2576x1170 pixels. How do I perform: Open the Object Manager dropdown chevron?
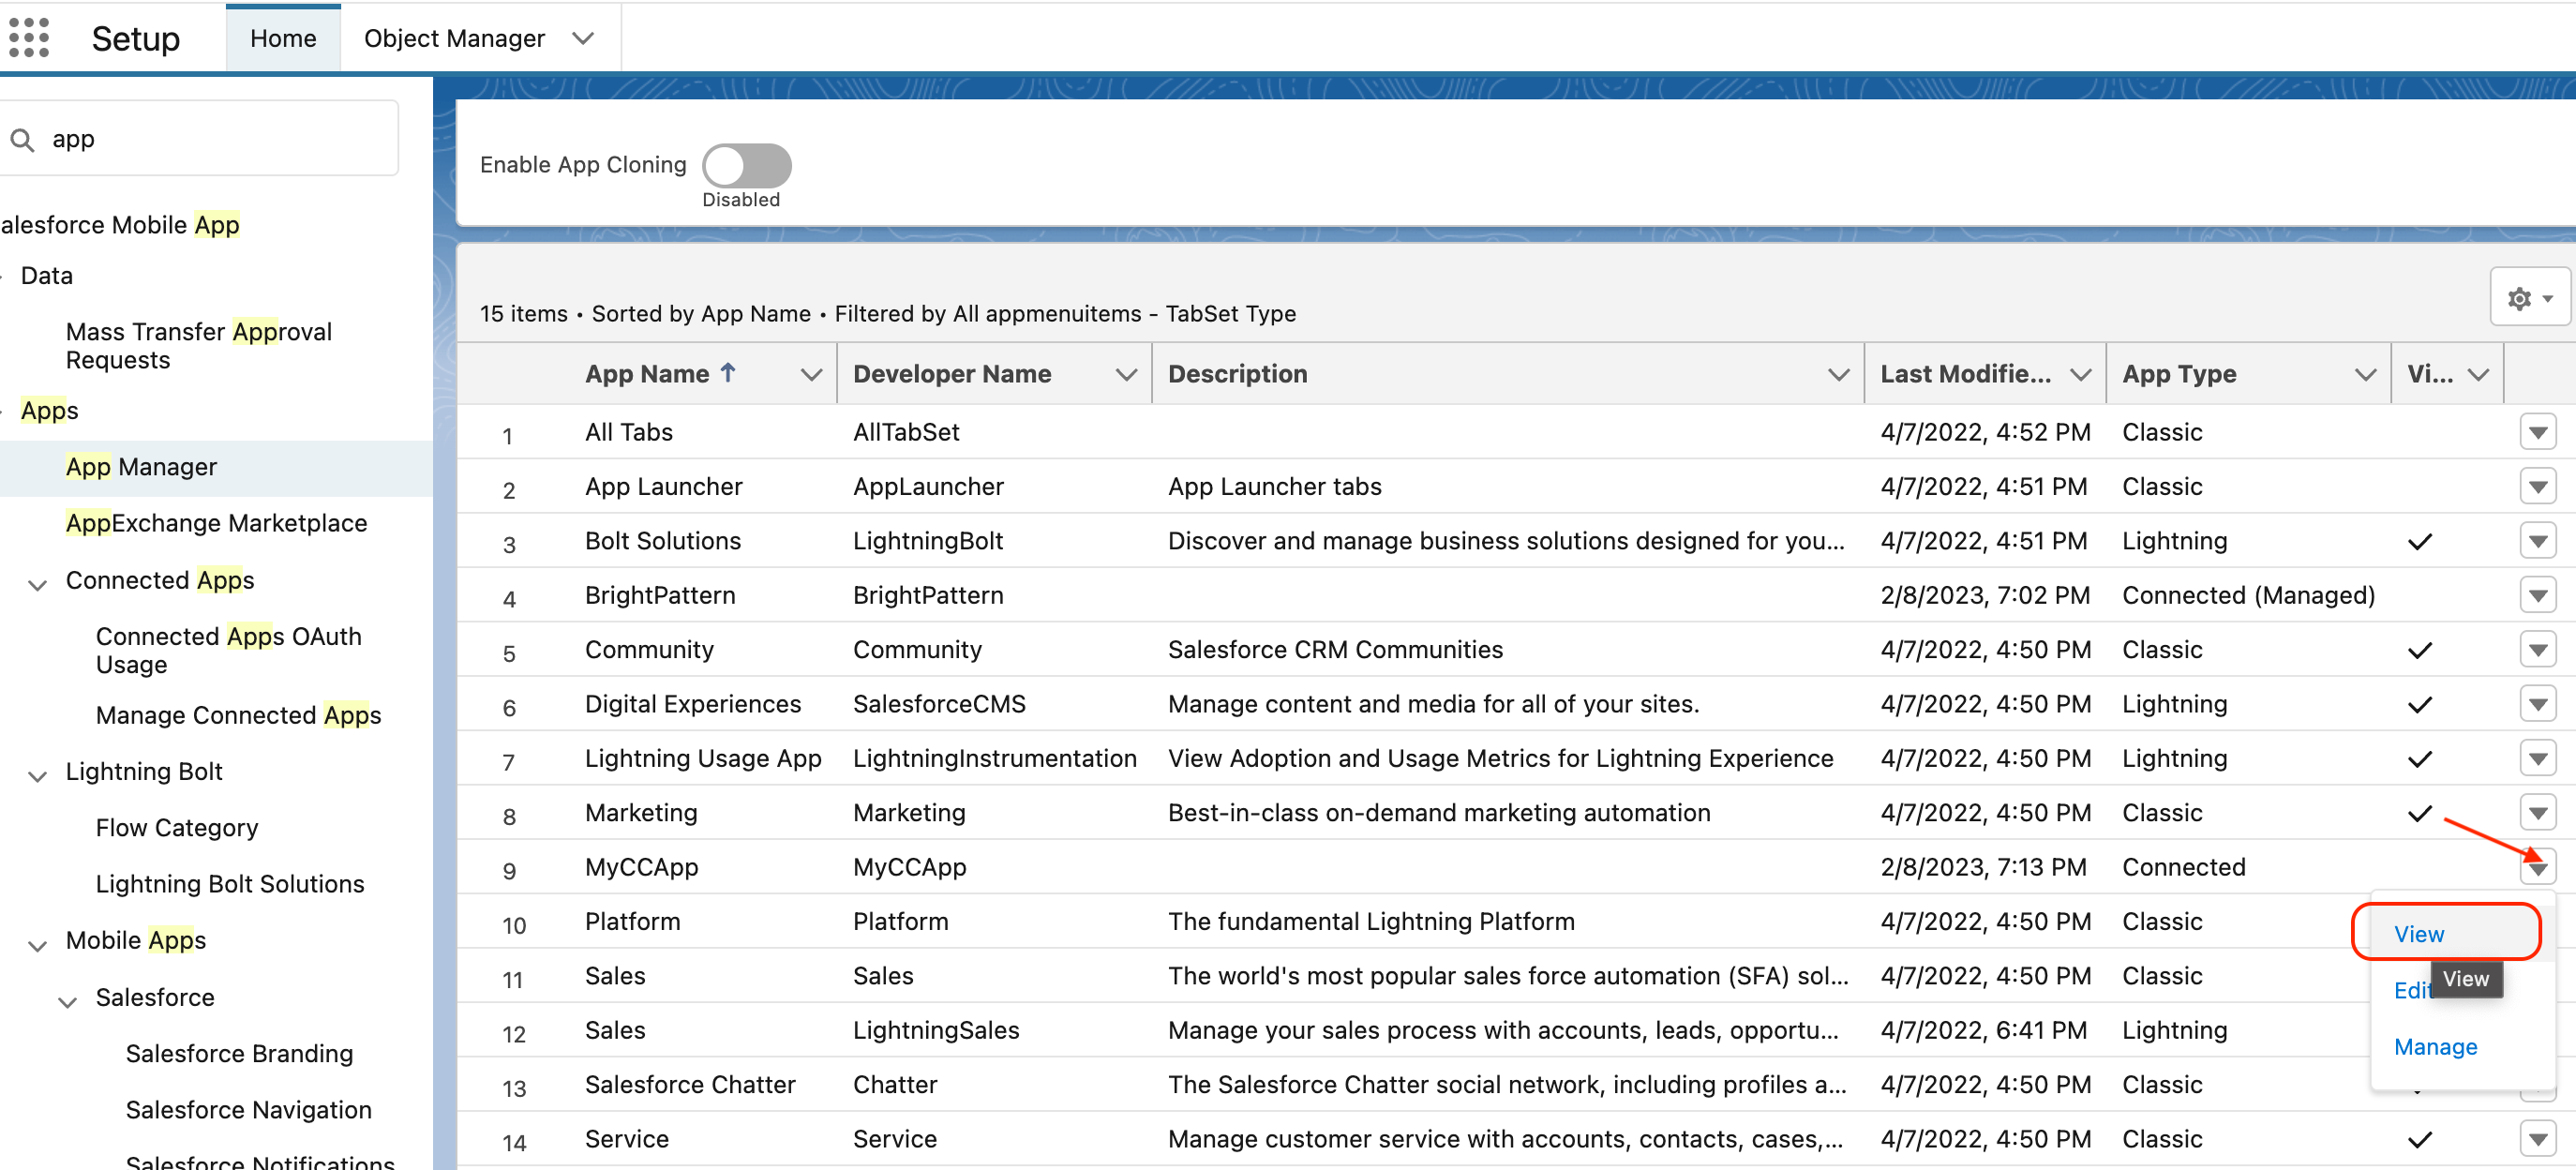[583, 39]
